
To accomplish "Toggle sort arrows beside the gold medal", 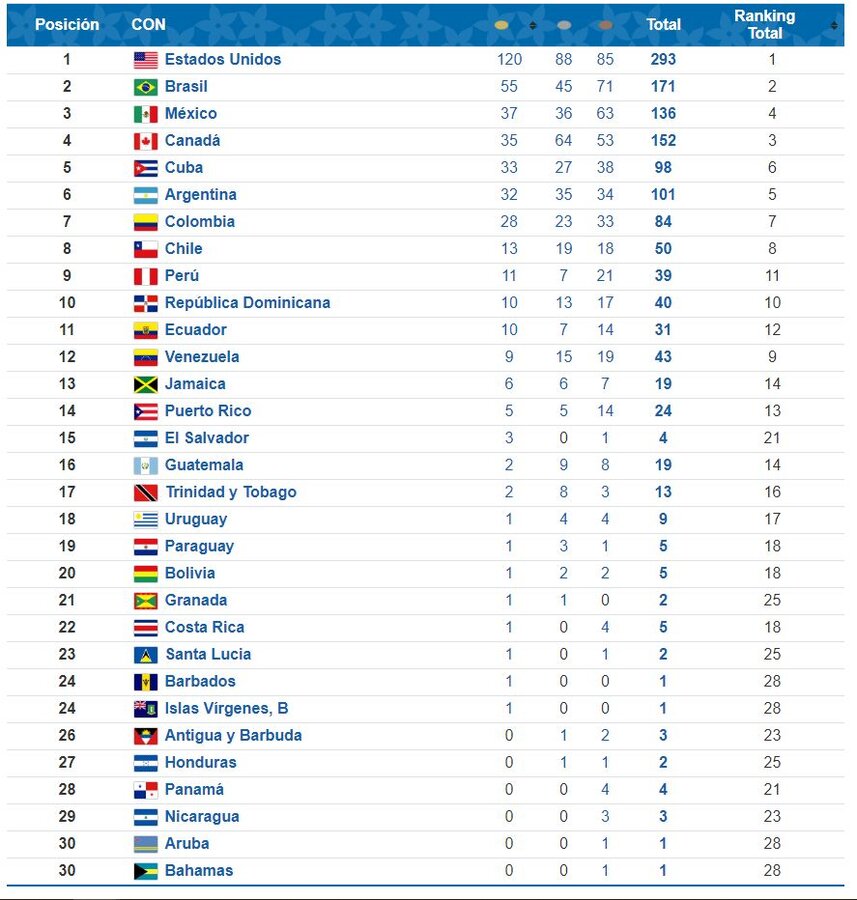I will tap(533, 24).
